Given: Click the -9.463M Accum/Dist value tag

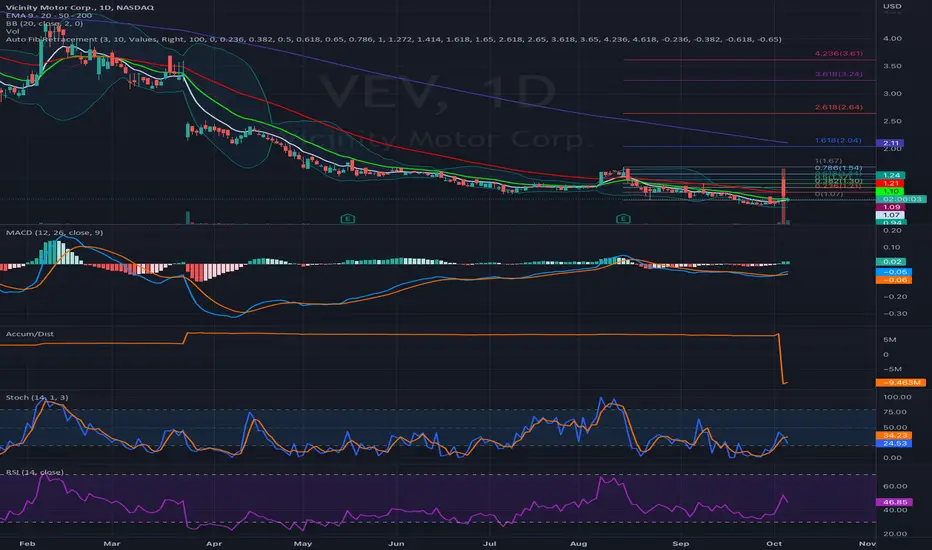Looking at the screenshot, I should [x=900, y=383].
